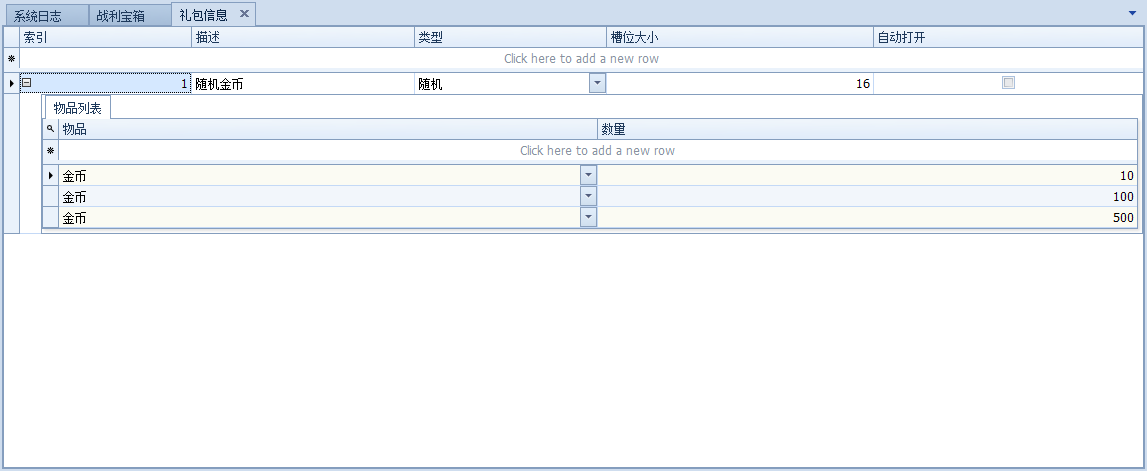Close the 礼包信息 tab
This screenshot has width=1147, height=471.
click(x=244, y=14)
